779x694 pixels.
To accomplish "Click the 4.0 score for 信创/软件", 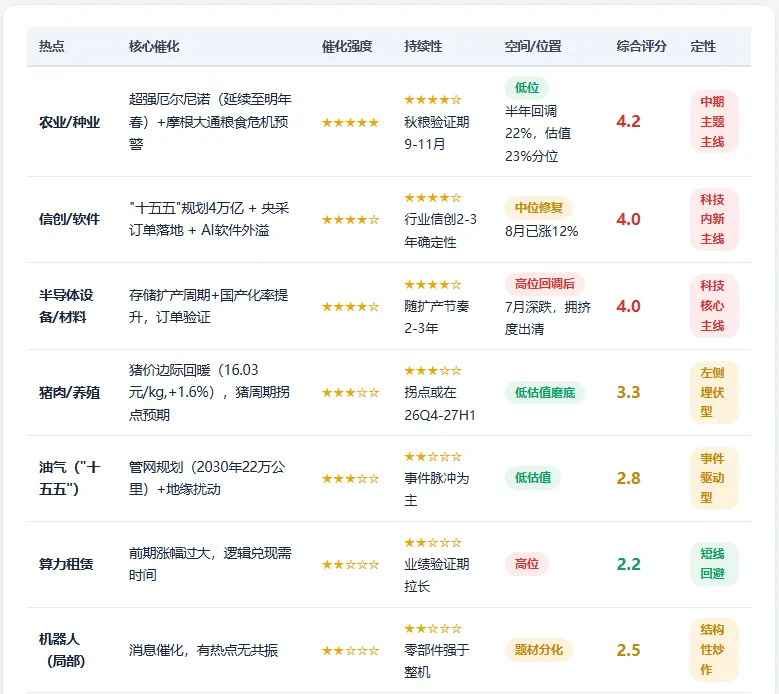I will (628, 219).
